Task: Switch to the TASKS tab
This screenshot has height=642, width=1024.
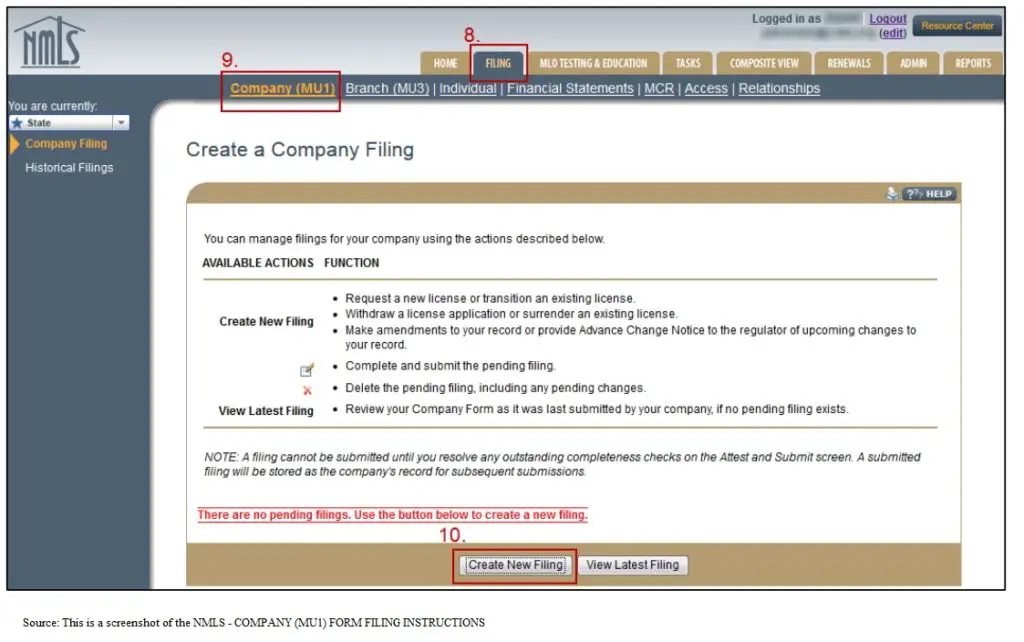Action: tap(688, 63)
